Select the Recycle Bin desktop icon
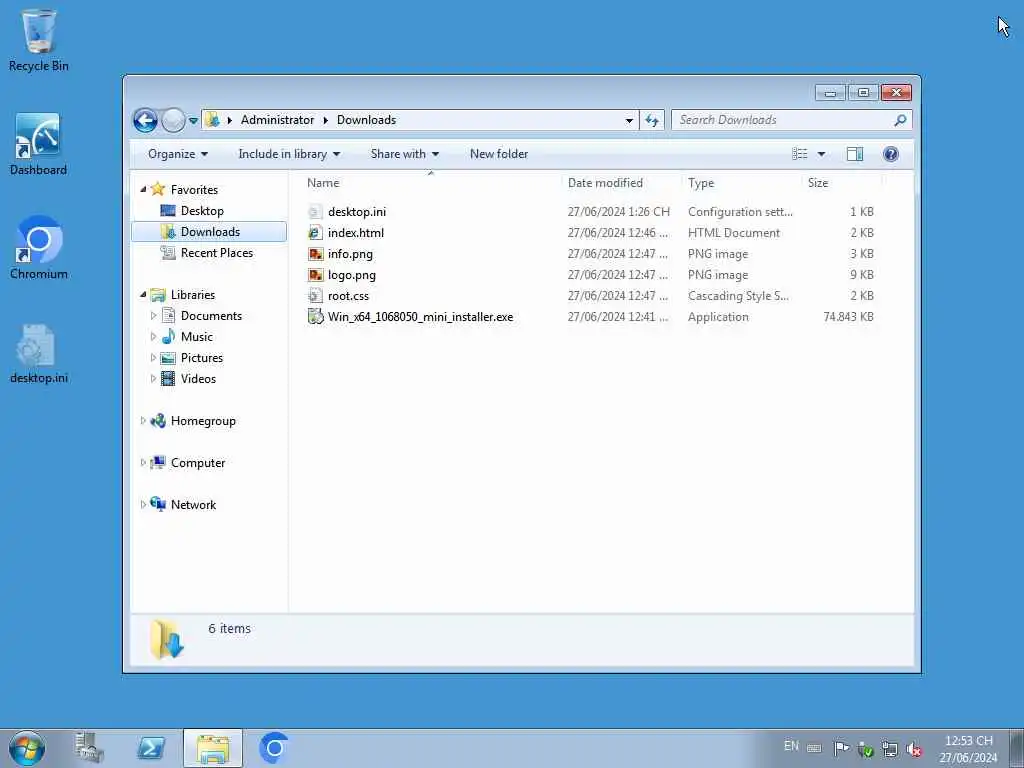The image size is (1024, 768). coord(39,40)
